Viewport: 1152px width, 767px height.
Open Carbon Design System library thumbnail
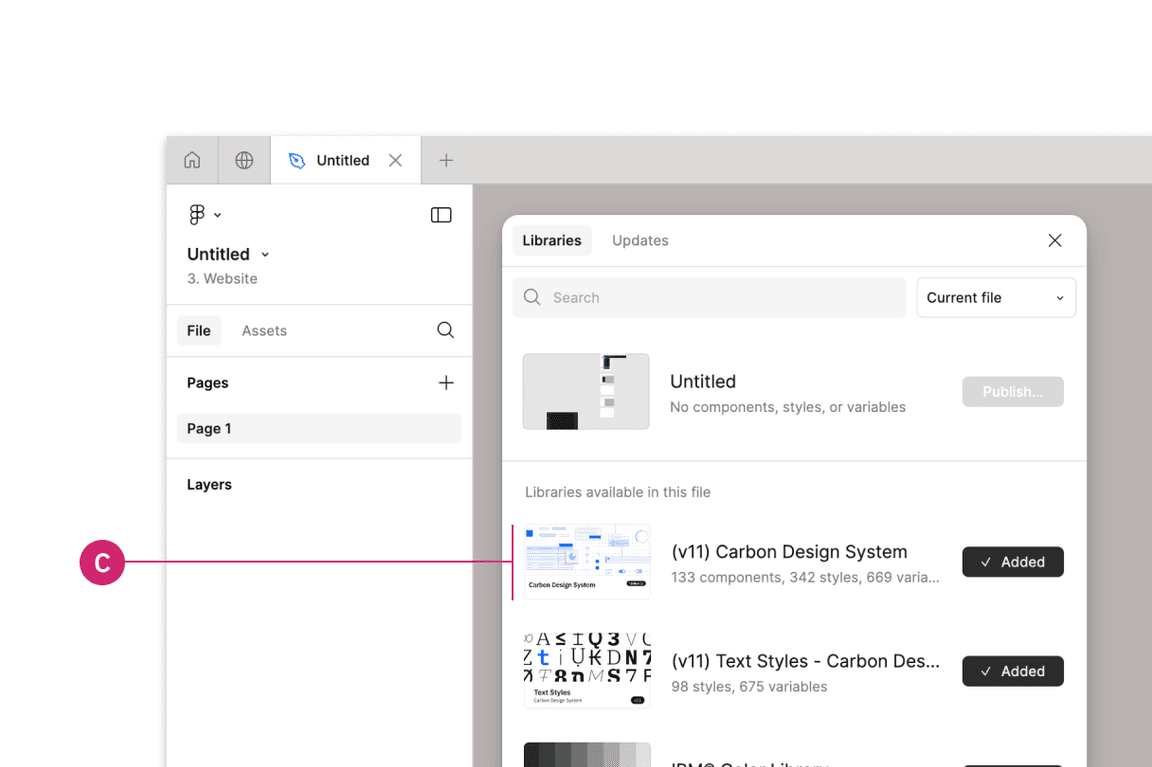(x=587, y=562)
